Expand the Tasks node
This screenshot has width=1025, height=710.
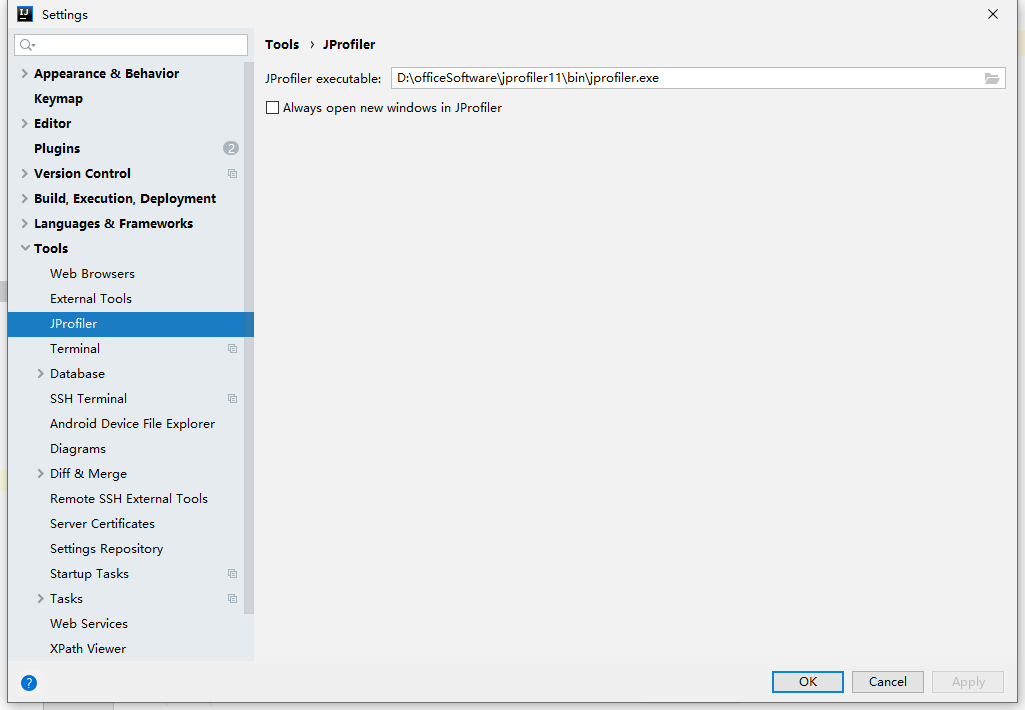tap(41, 599)
